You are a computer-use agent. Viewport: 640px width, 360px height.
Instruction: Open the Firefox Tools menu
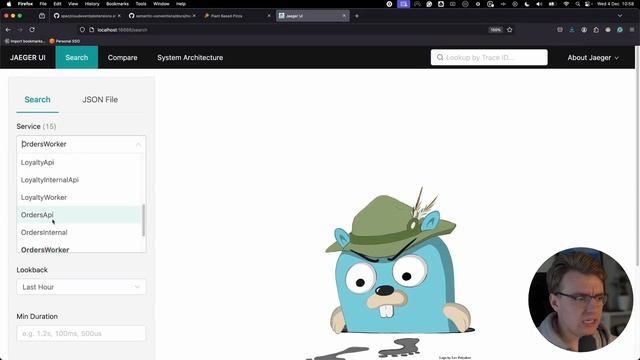pyautogui.click(x=141, y=4)
